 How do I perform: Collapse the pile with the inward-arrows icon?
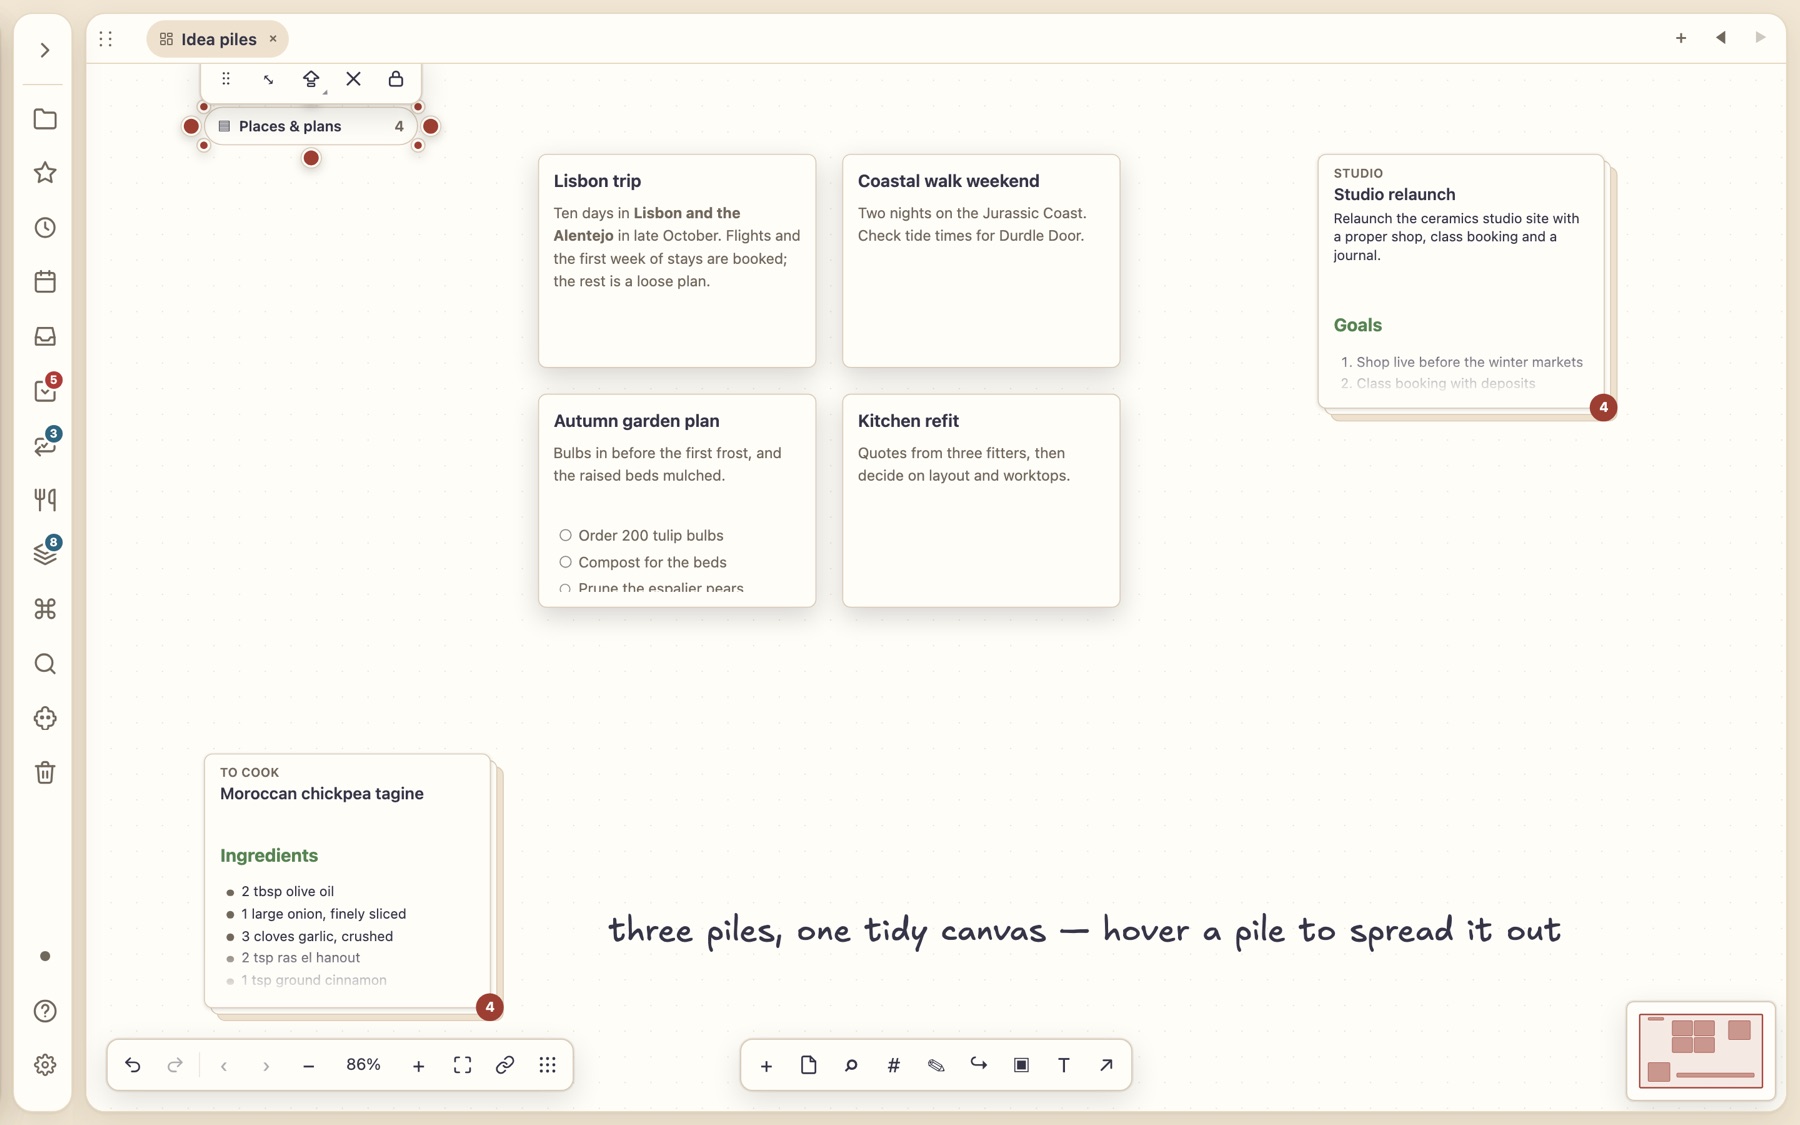[268, 79]
